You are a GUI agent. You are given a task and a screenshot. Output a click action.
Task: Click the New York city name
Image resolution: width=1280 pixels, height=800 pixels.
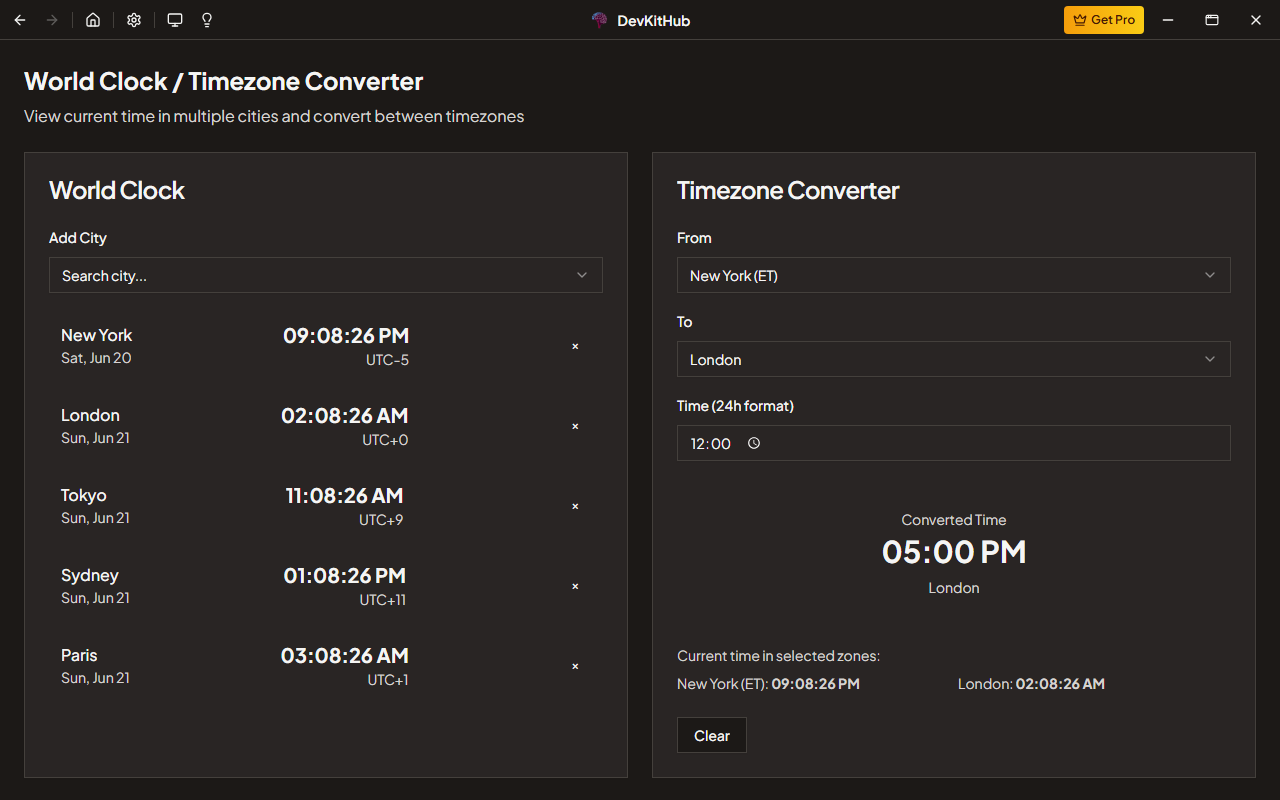pyautogui.click(x=96, y=335)
